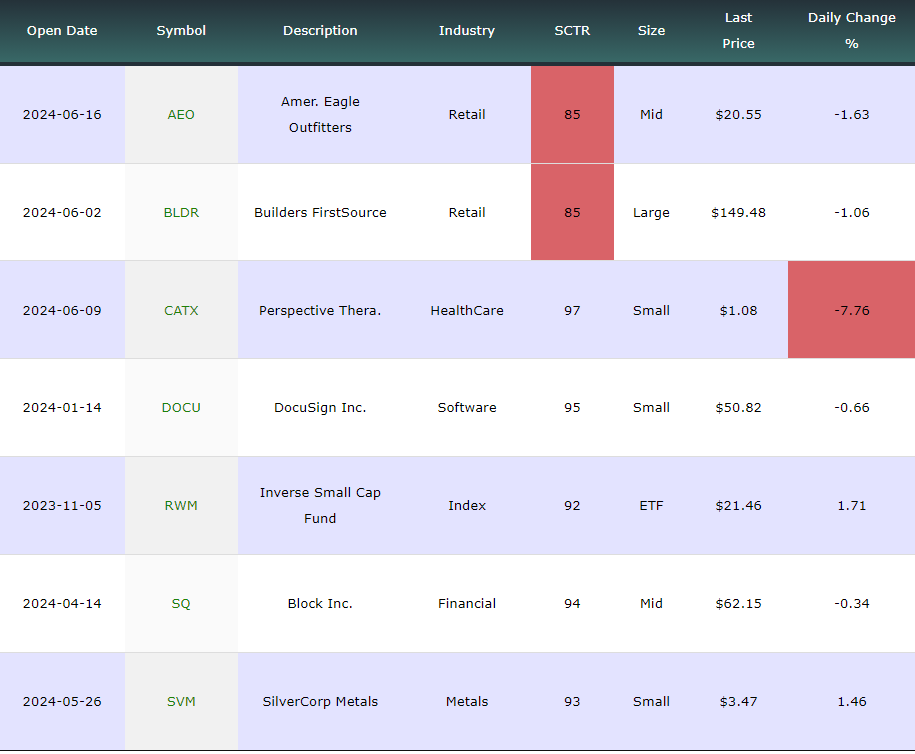Click the Large size cell
915x754 pixels.
(x=651, y=212)
